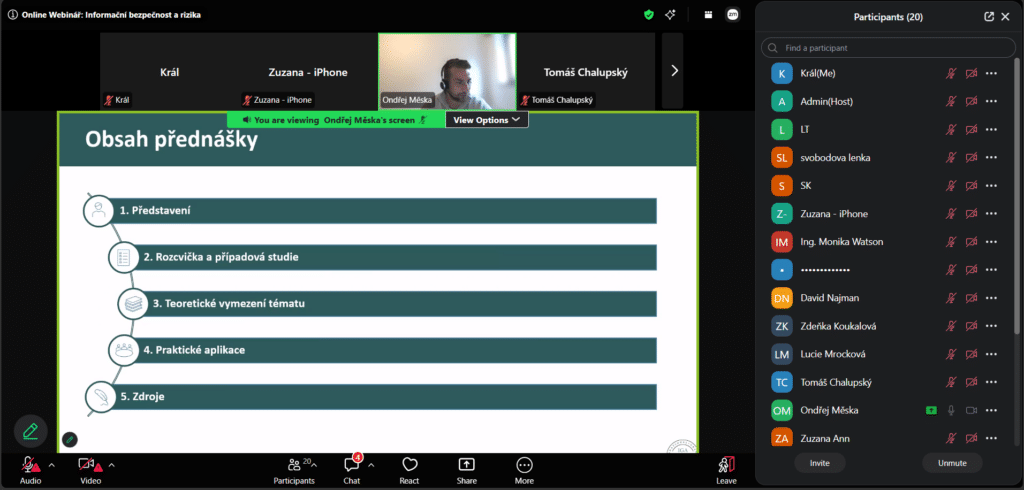Click muted mic icon for Ing. Monika Watson

pyautogui.click(x=952, y=242)
